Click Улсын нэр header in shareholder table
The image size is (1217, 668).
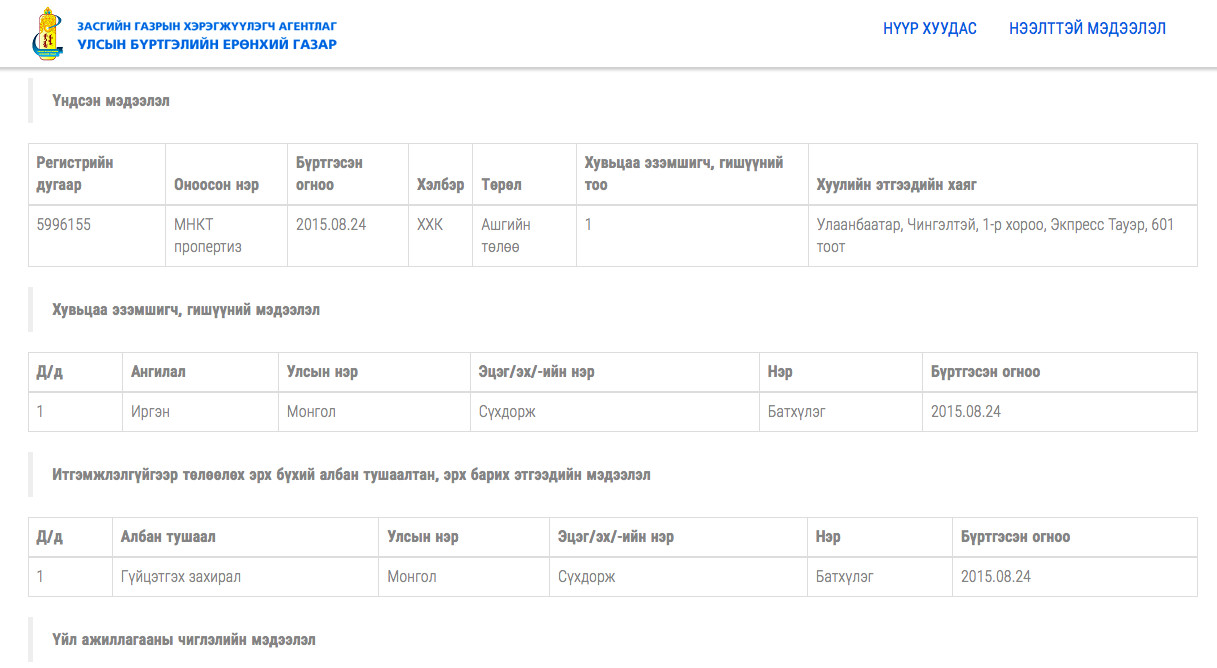tap(375, 372)
